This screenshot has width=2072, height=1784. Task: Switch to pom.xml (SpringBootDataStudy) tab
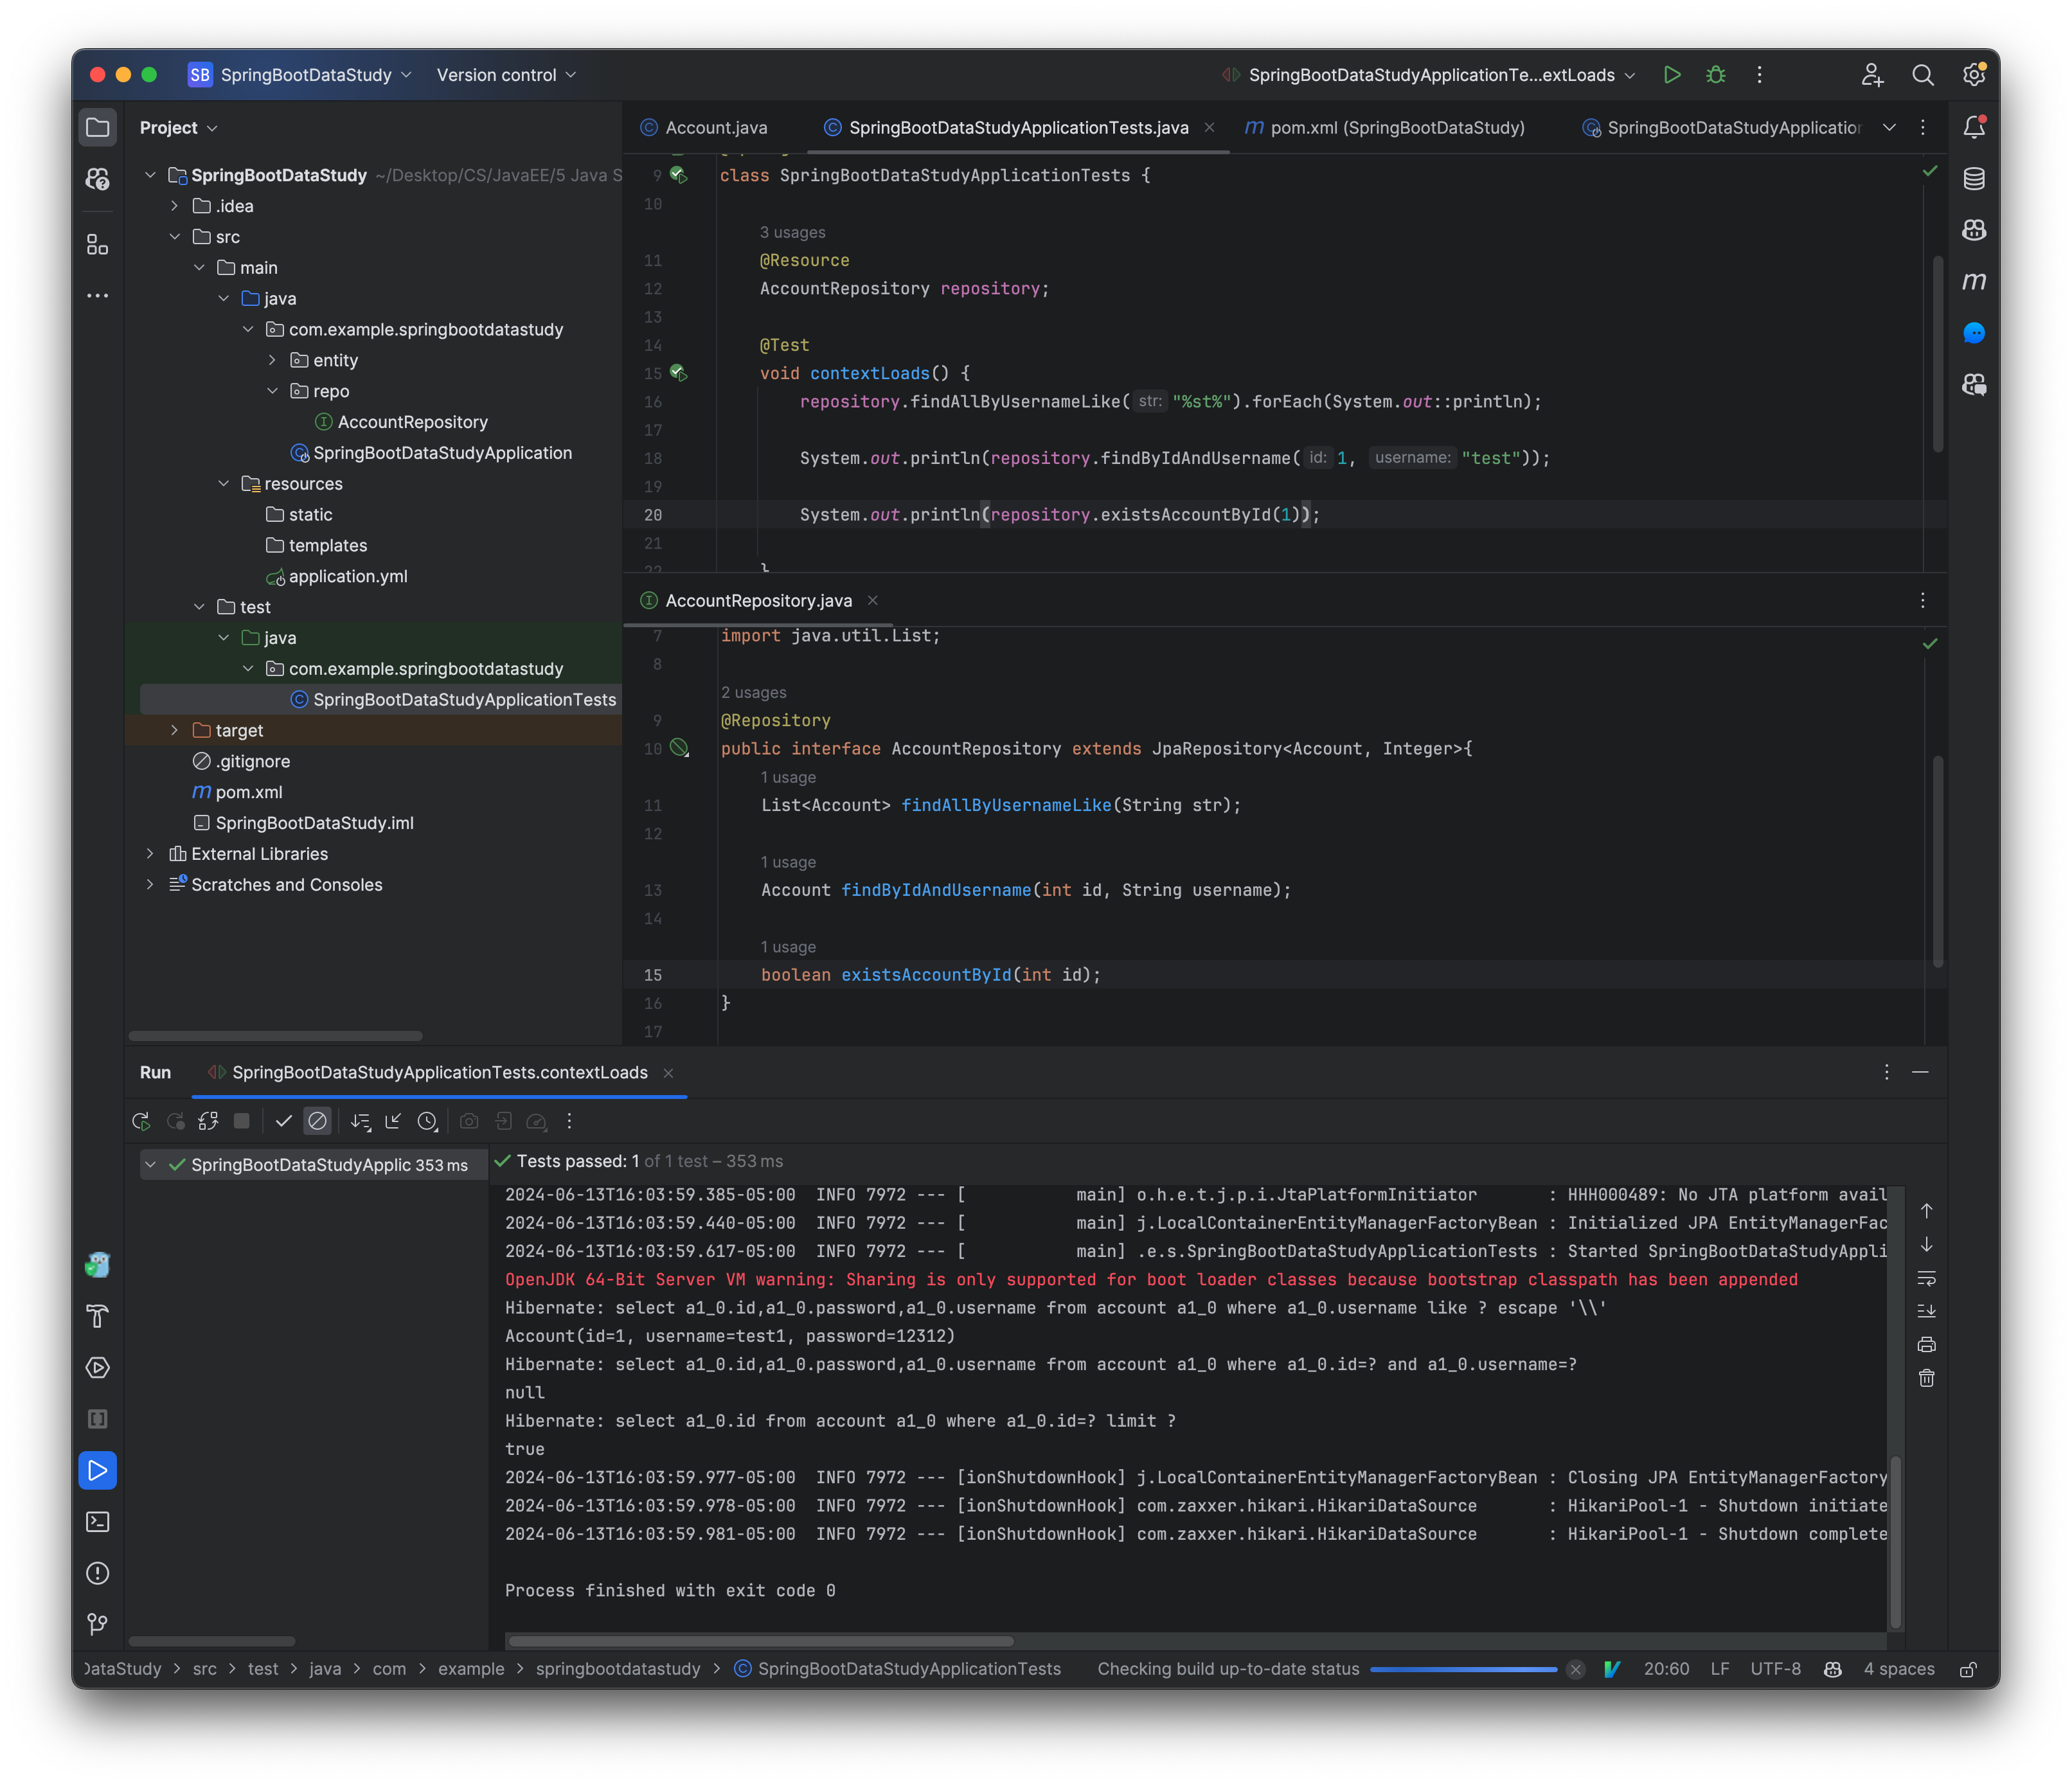(1385, 127)
